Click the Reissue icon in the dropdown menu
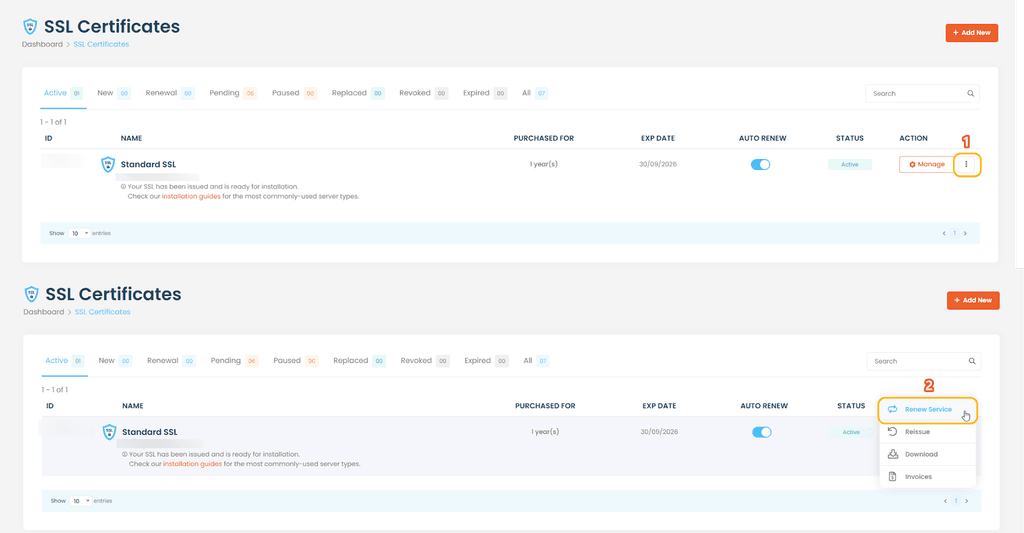 pos(892,432)
